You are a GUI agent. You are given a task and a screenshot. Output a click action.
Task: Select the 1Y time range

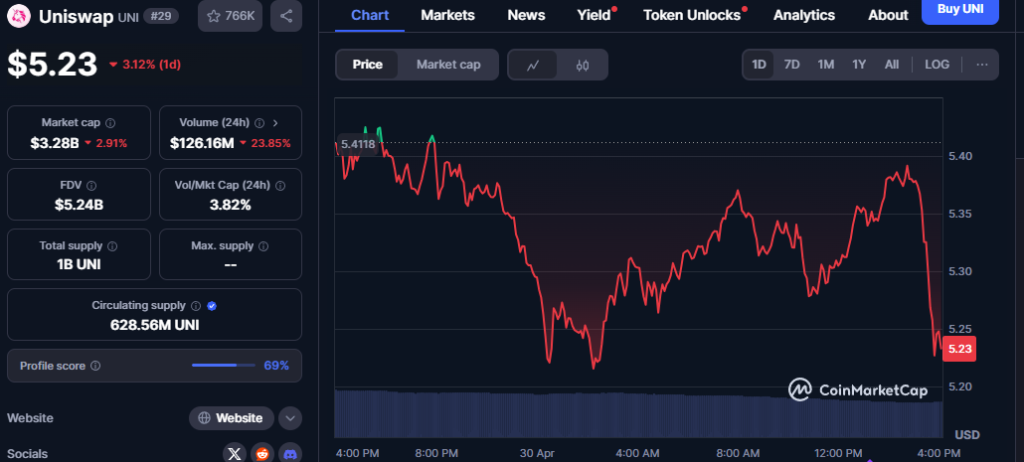click(x=859, y=65)
